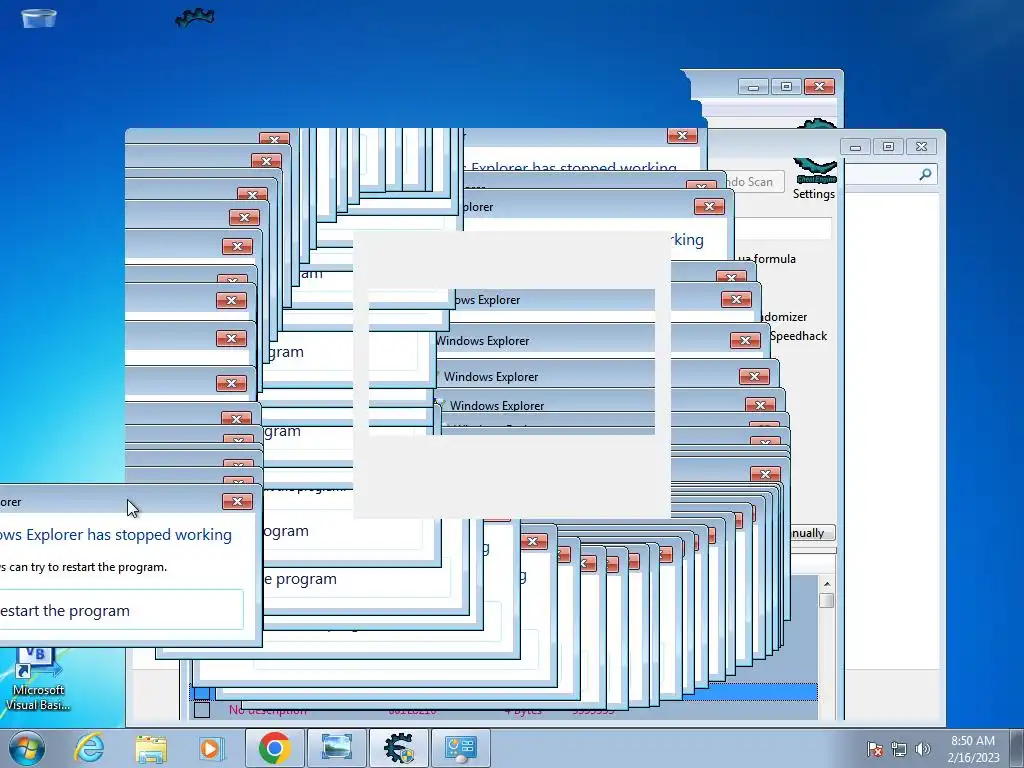Switch to Cheat Engine gear taskbar icon
This screenshot has width=1024, height=768.
point(398,748)
